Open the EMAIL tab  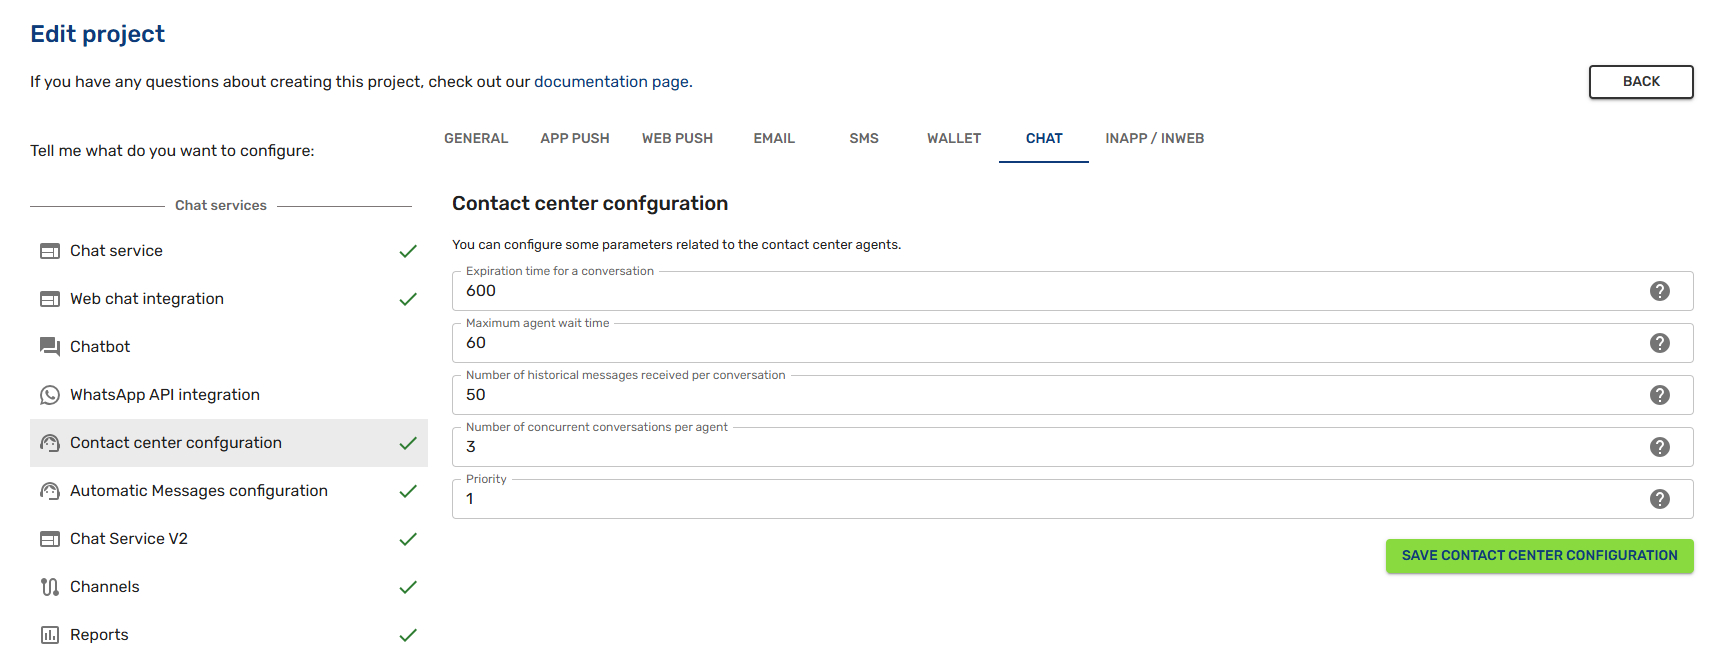(774, 139)
